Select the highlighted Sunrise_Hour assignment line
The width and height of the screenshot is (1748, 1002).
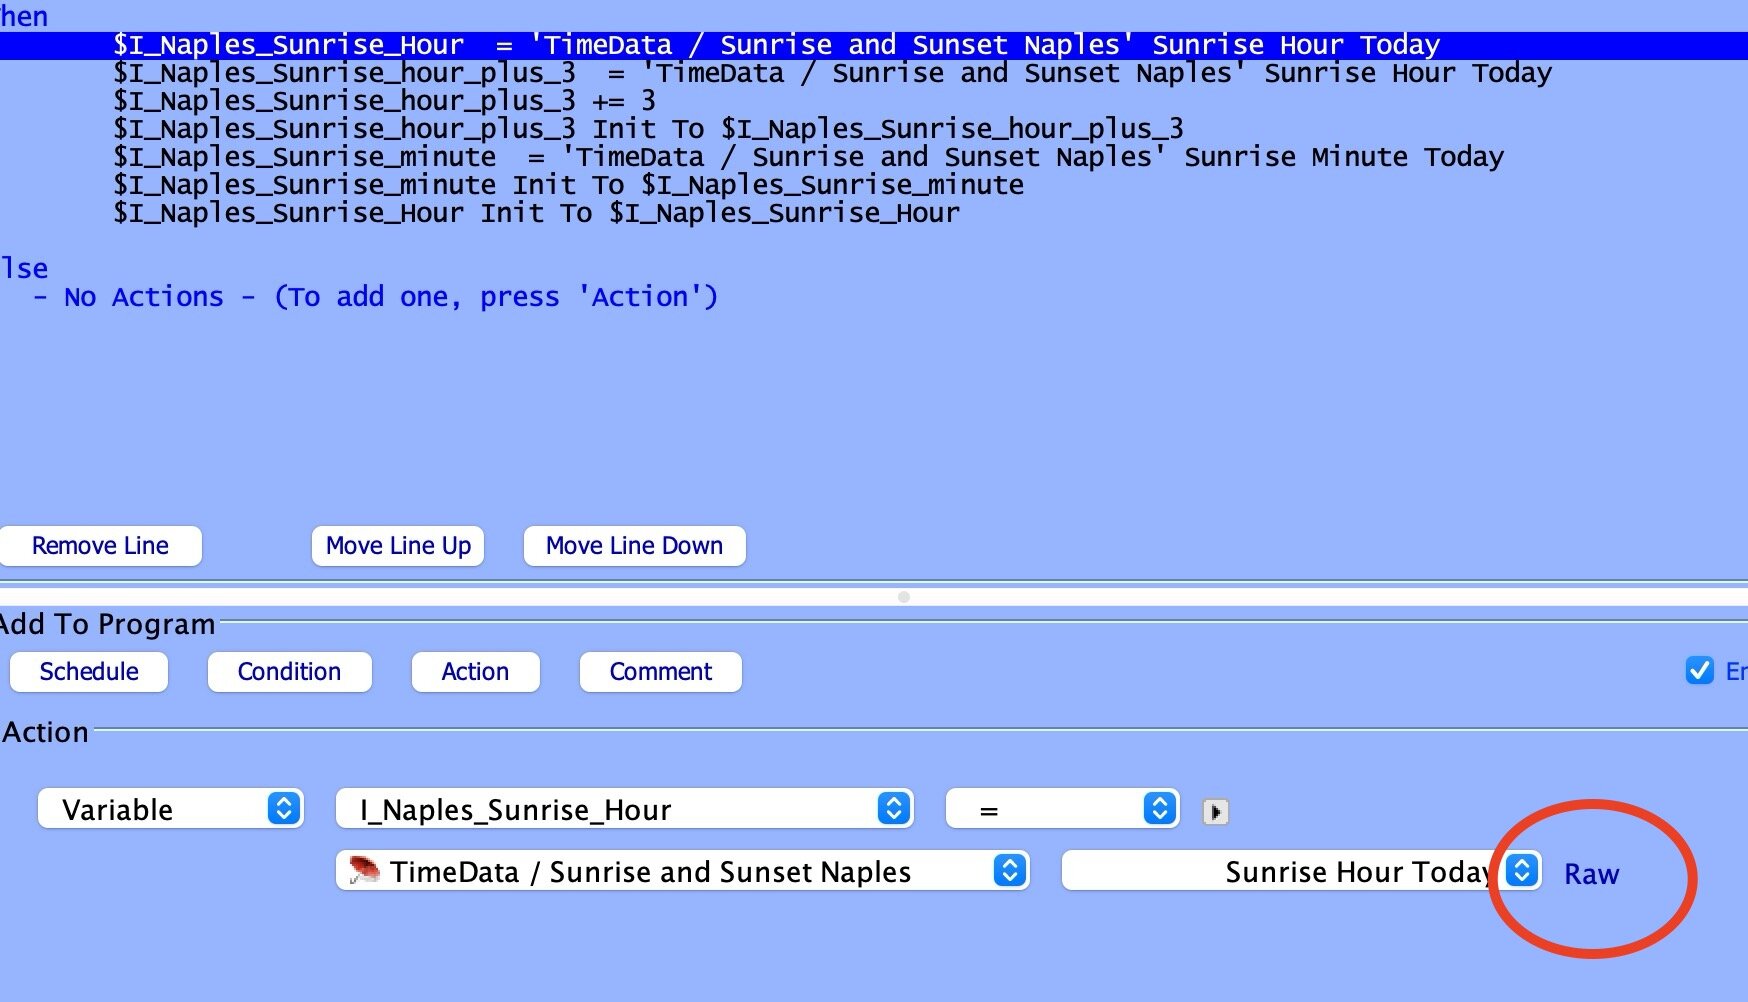[775, 45]
